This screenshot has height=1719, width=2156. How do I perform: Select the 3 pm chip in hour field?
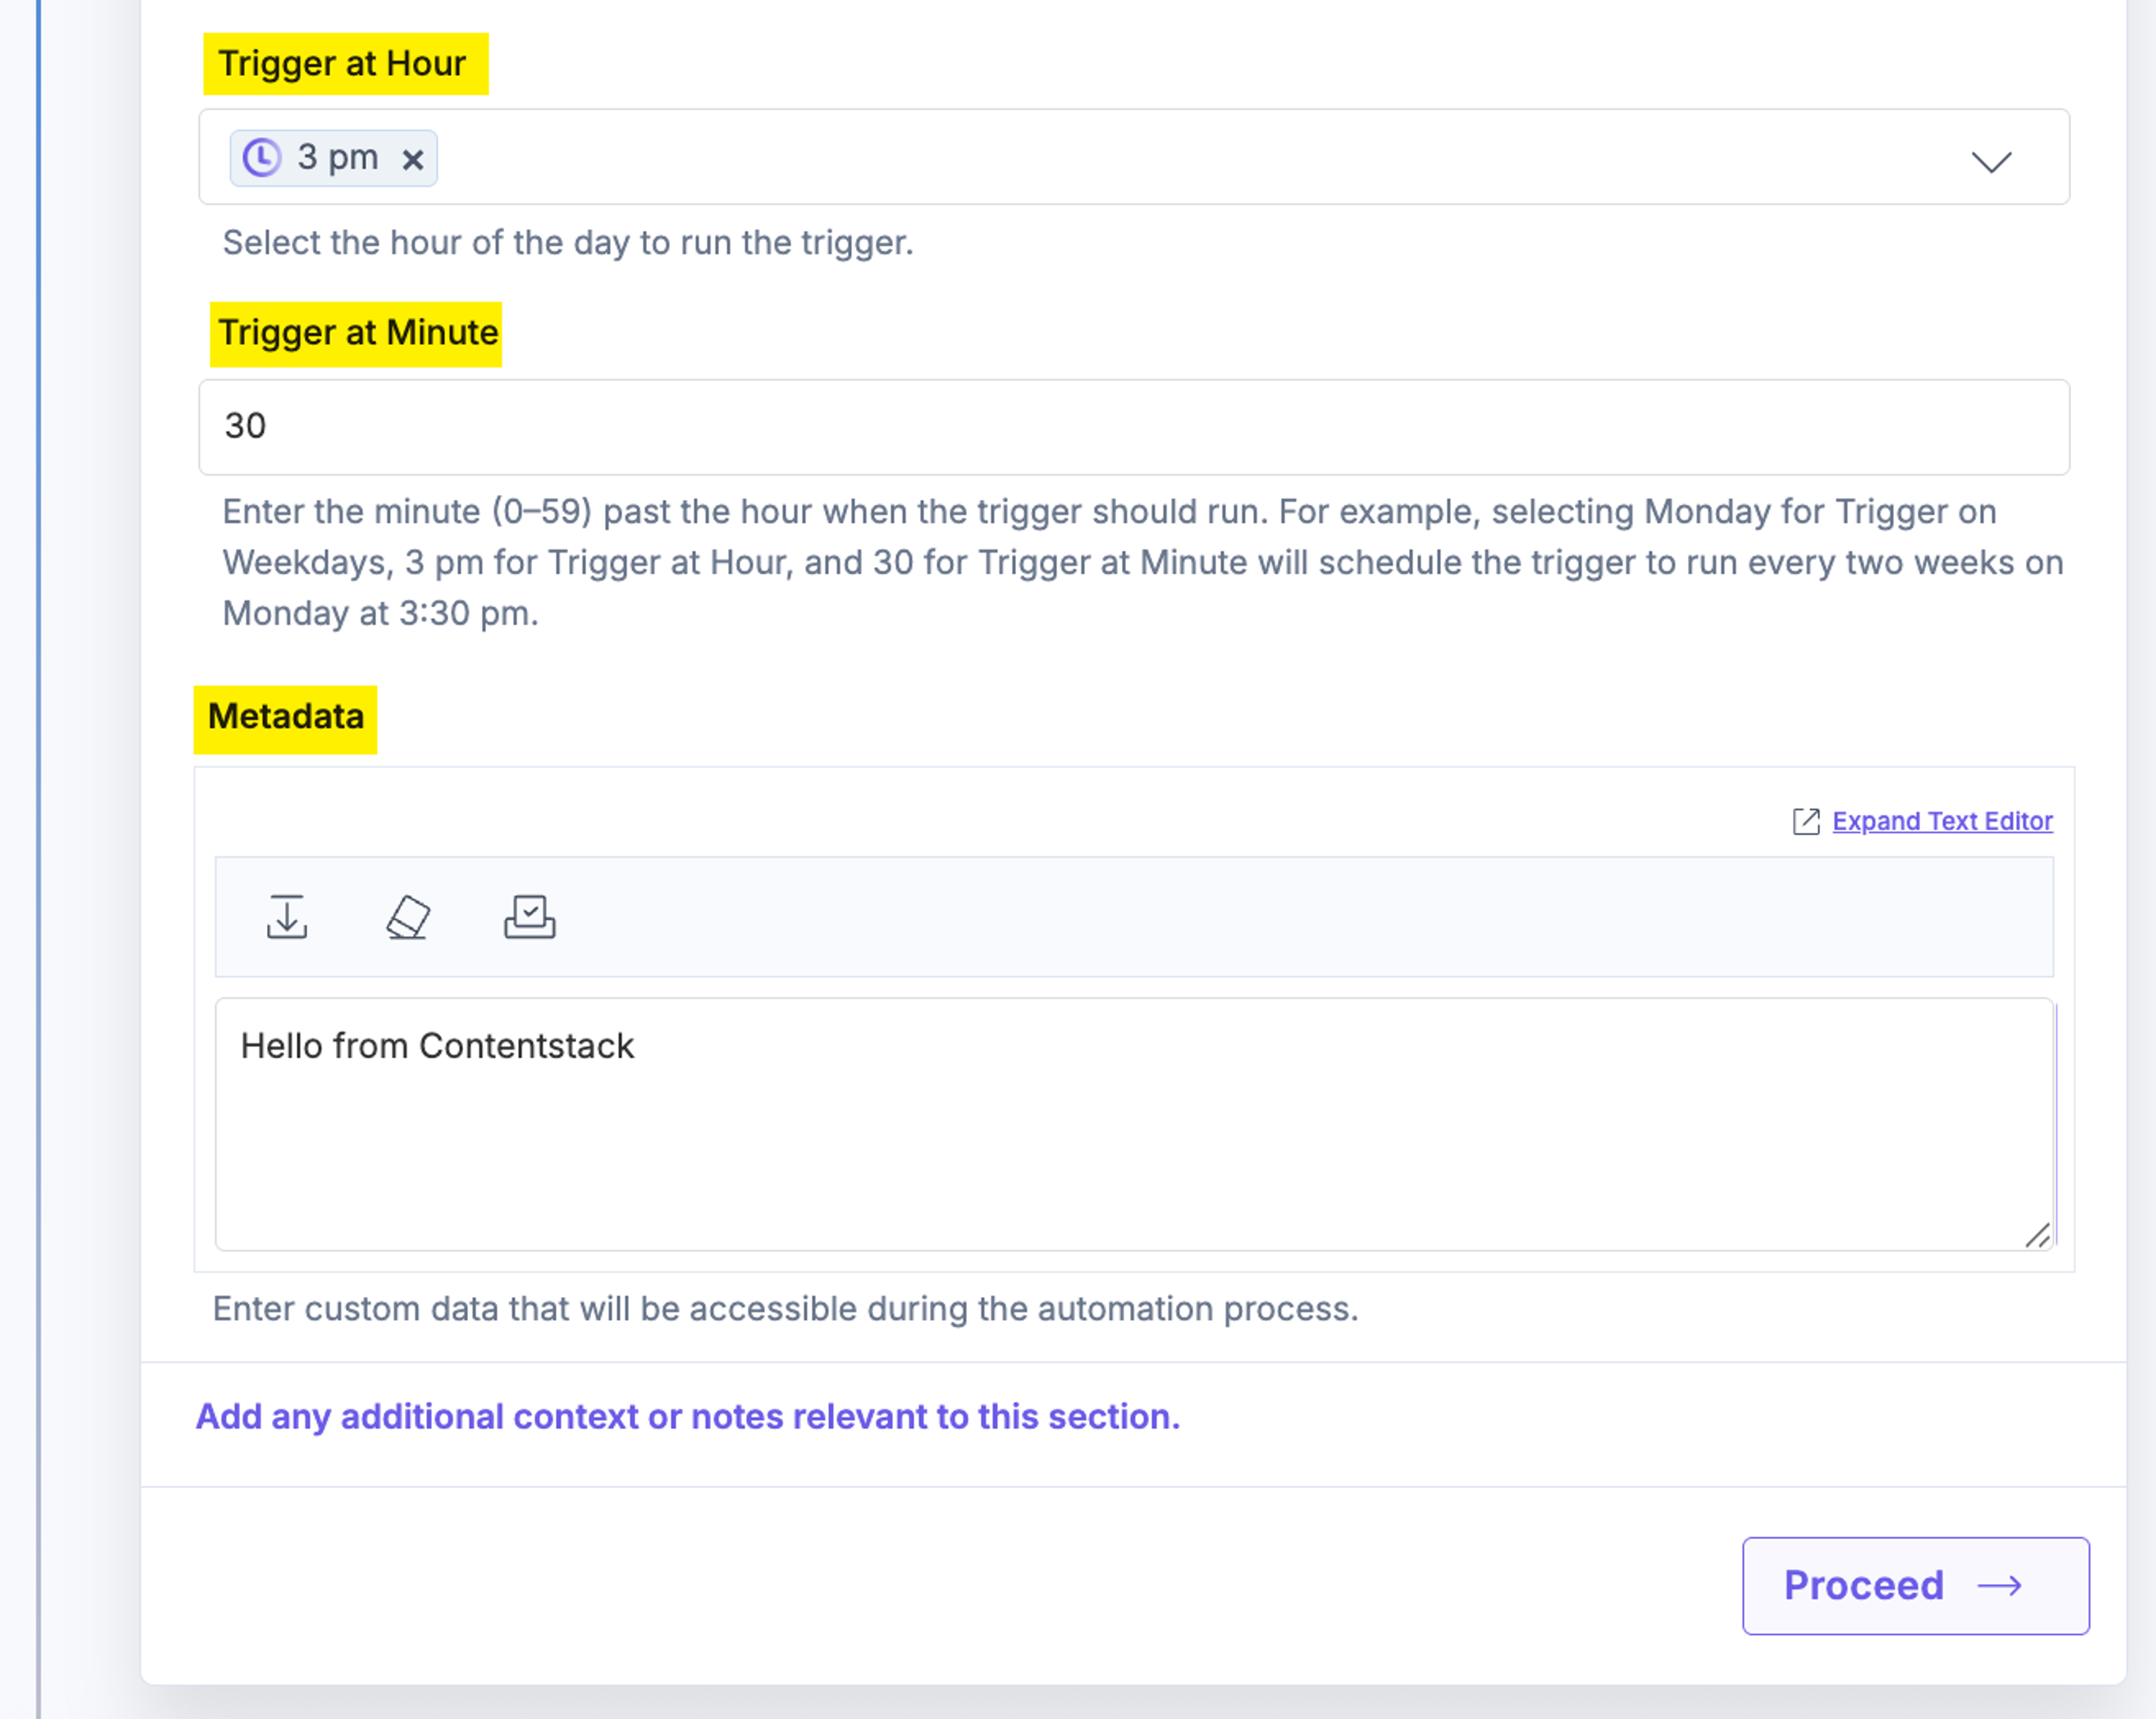point(333,158)
